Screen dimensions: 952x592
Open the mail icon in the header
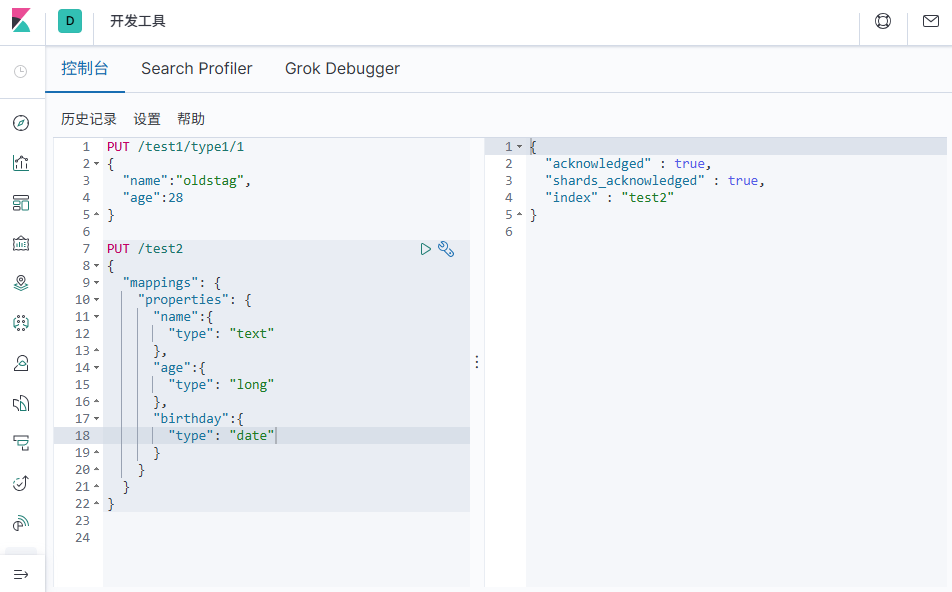[930, 21]
